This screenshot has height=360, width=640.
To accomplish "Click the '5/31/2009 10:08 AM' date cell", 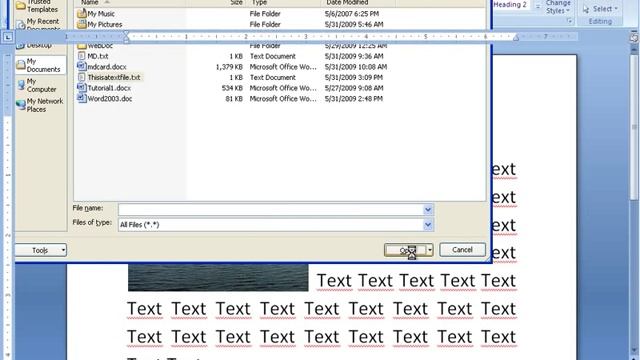I will pyautogui.click(x=356, y=67).
